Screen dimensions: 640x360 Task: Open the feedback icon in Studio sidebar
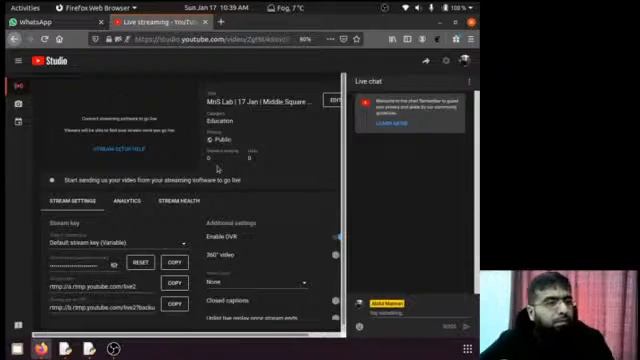coord(18,325)
